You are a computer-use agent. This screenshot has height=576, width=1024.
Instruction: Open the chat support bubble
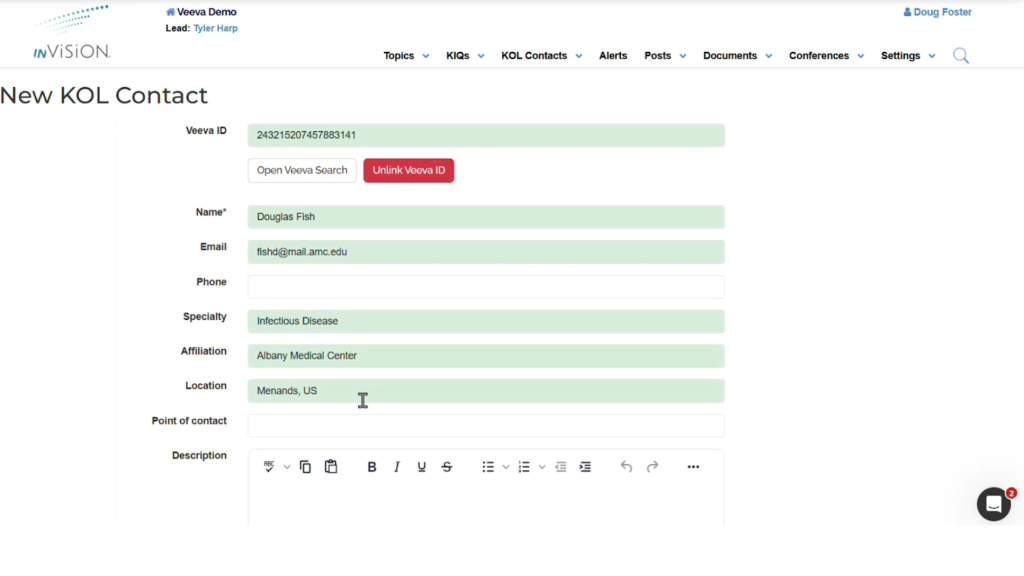tap(993, 505)
